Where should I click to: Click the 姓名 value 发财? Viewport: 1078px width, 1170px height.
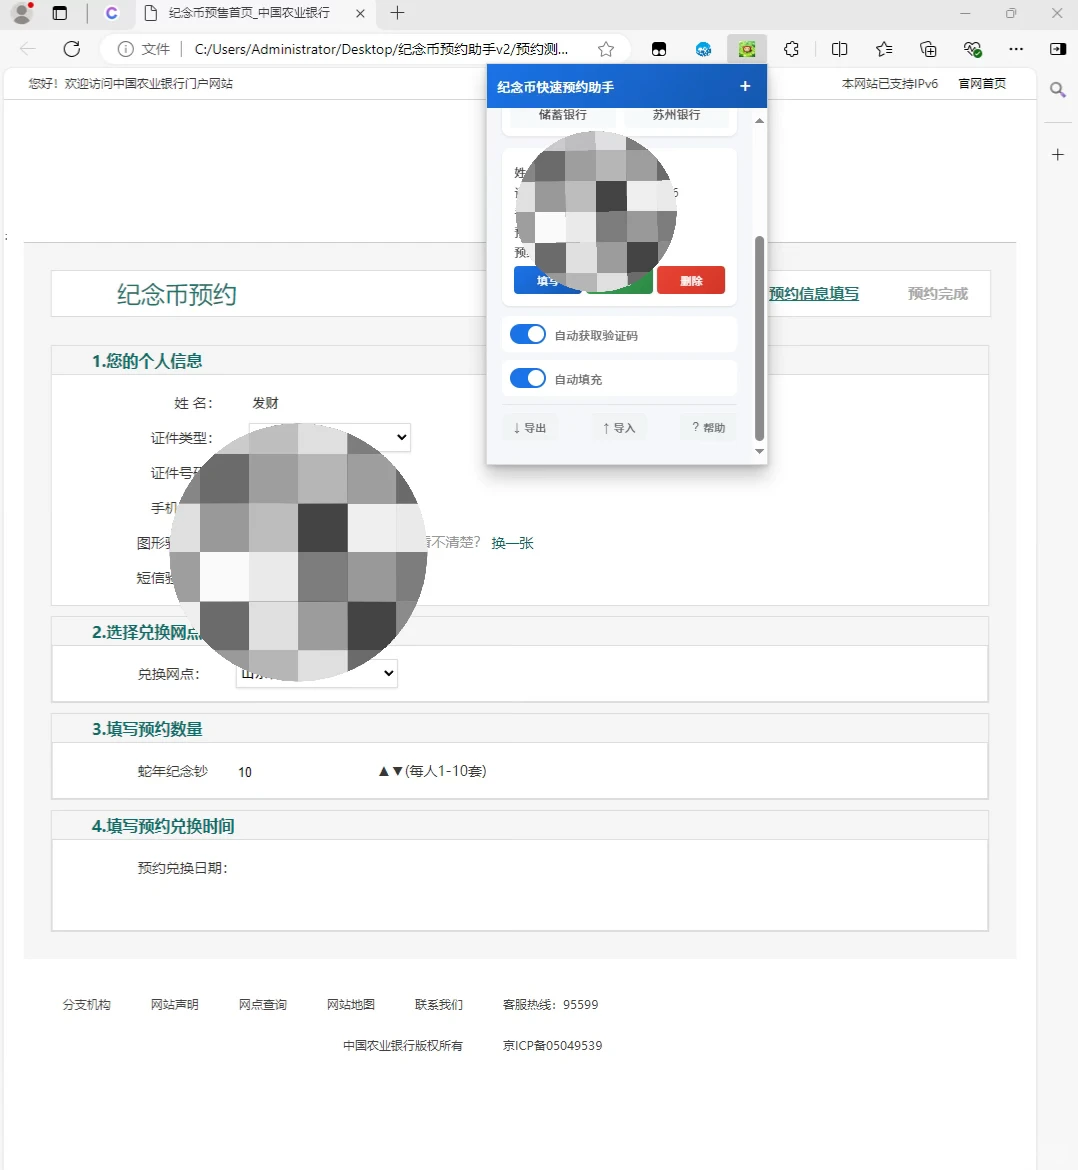(x=265, y=403)
